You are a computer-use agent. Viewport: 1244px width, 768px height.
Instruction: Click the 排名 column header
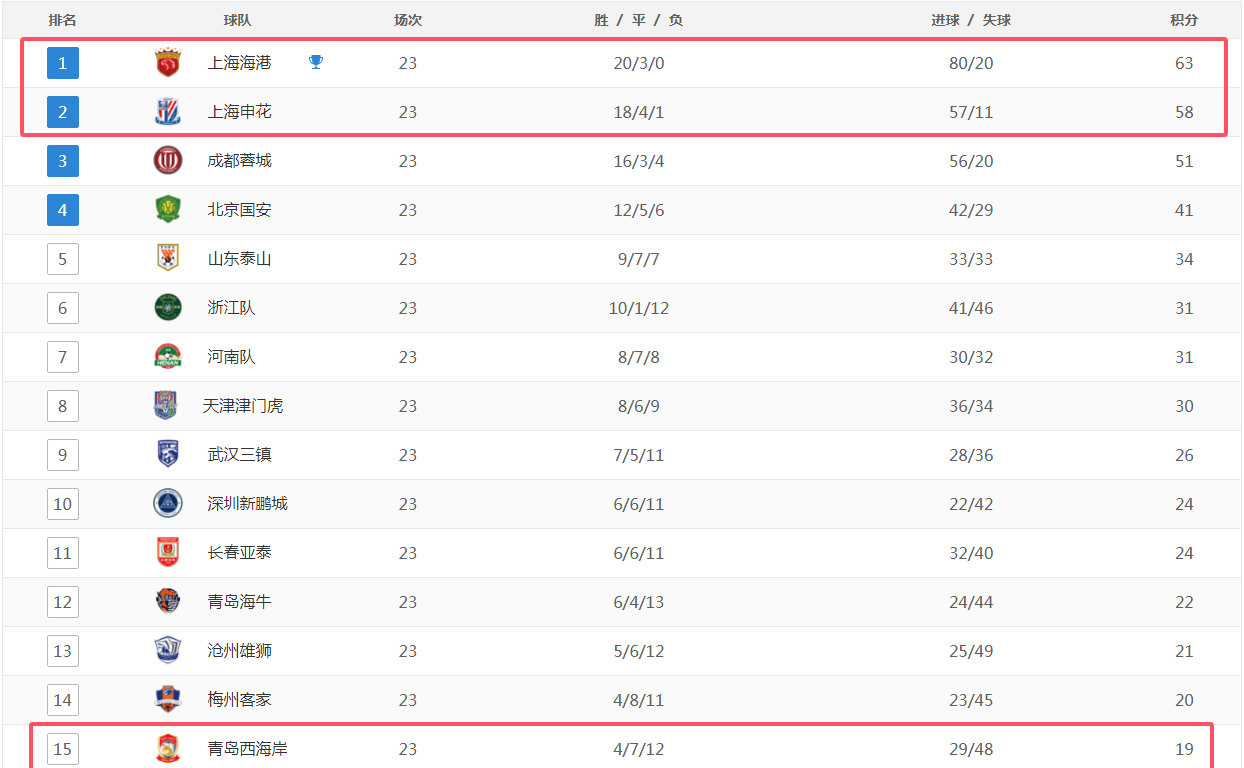pyautogui.click(x=63, y=20)
